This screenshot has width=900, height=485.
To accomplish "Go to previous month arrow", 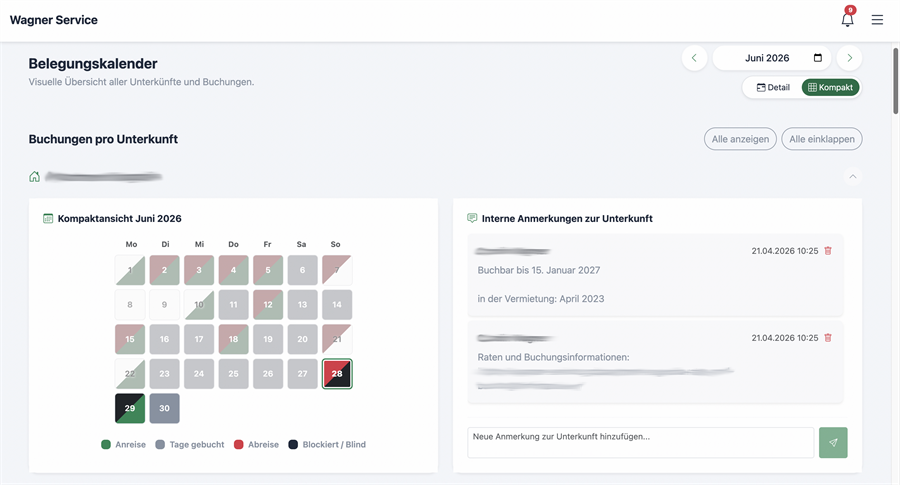I will [694, 58].
